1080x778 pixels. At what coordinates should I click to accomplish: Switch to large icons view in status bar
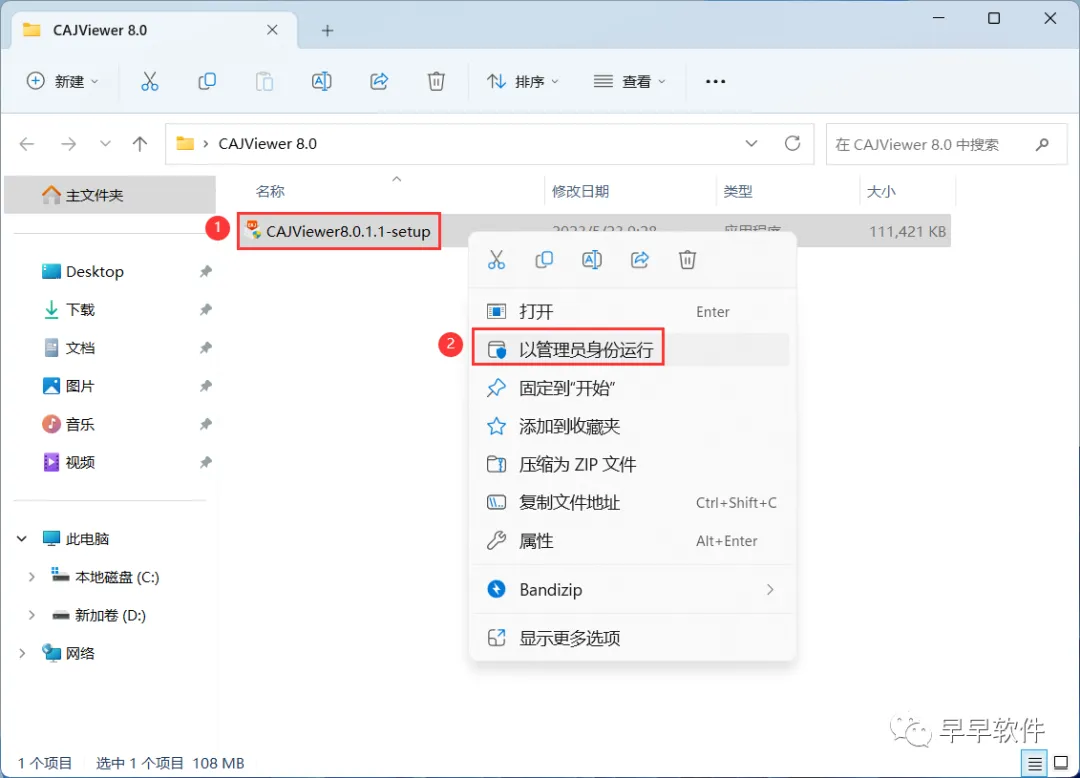(x=1061, y=763)
